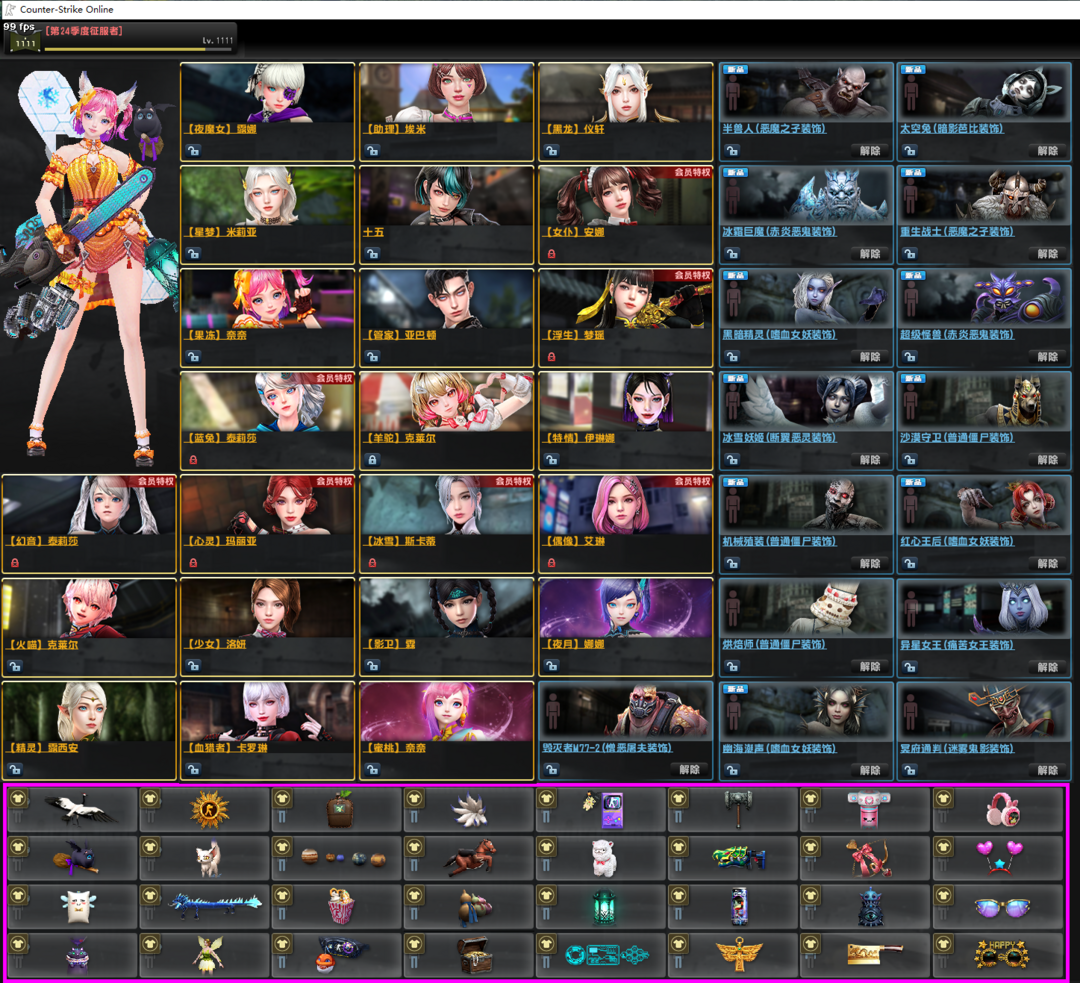
Task: Select the 【浮生】梦瑶 character portrait
Action: tap(625, 299)
